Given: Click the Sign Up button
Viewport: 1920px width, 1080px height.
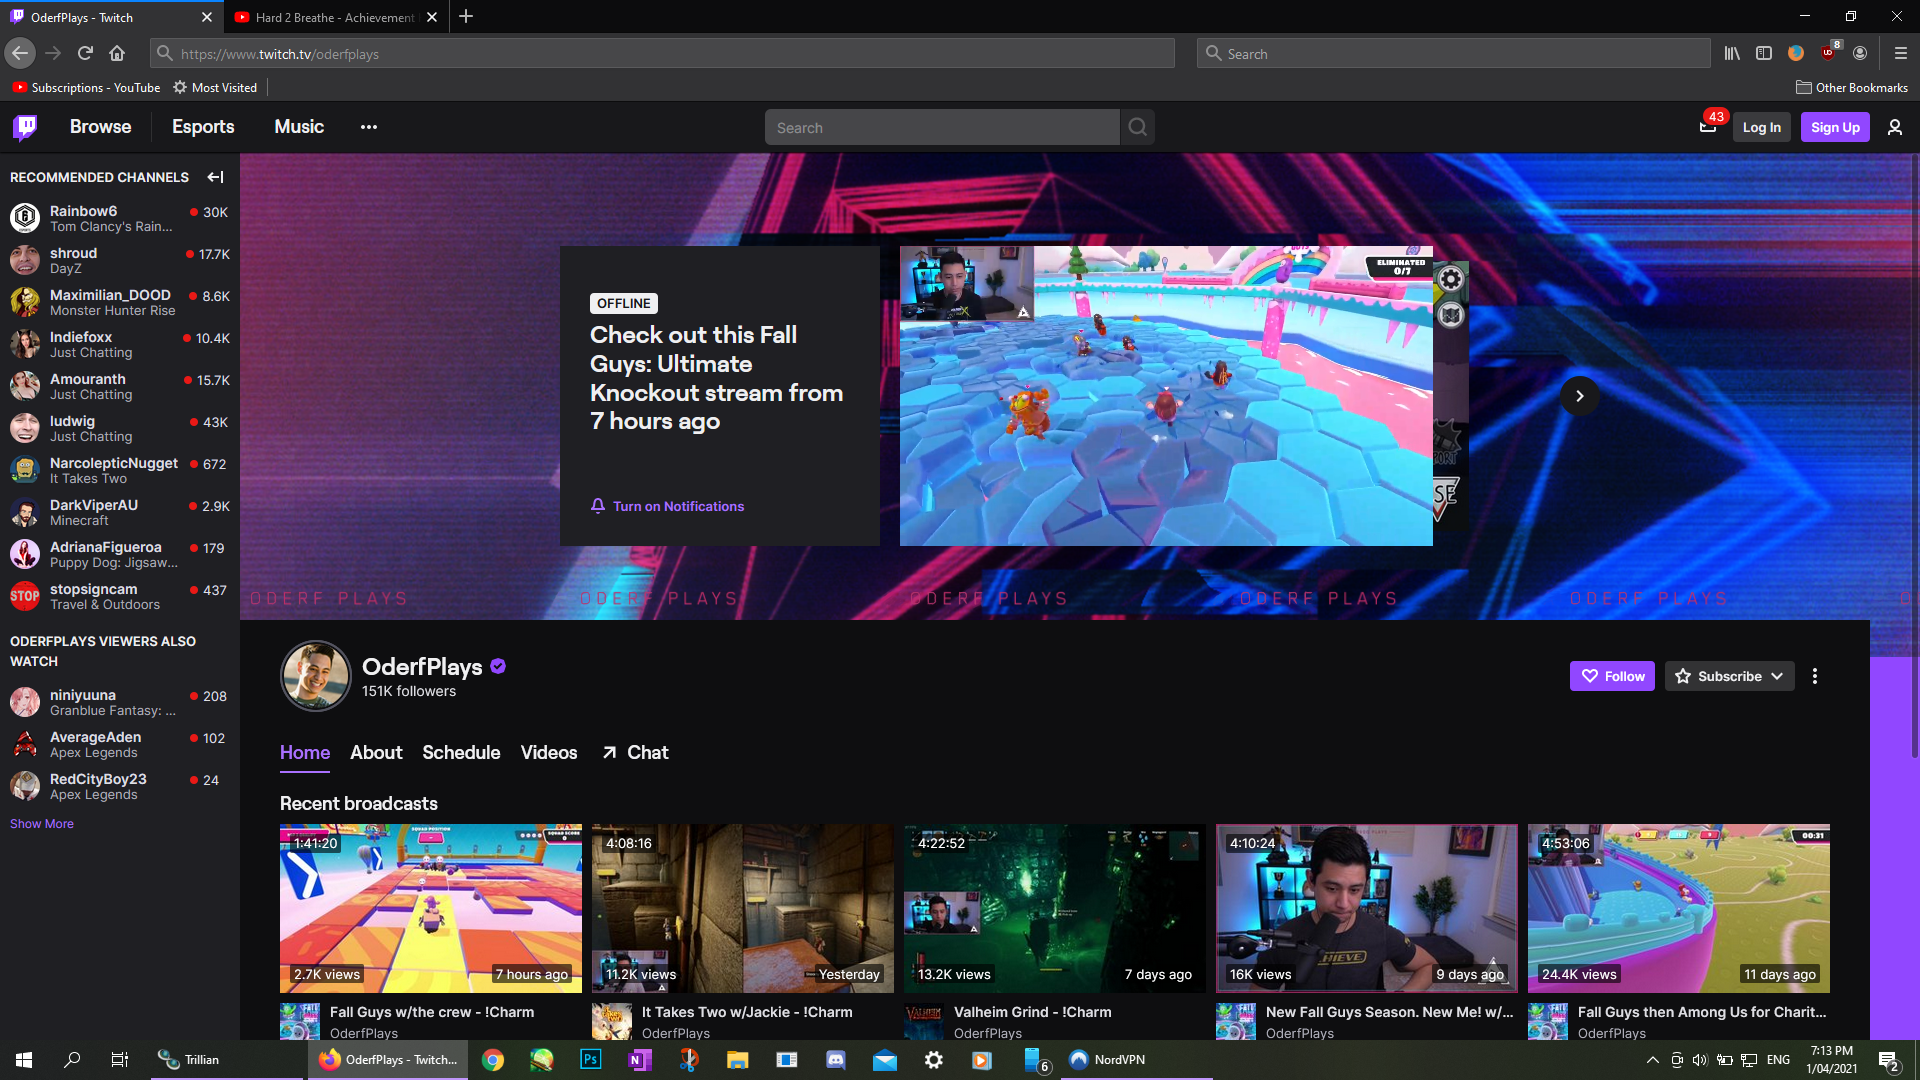Looking at the screenshot, I should point(1834,127).
